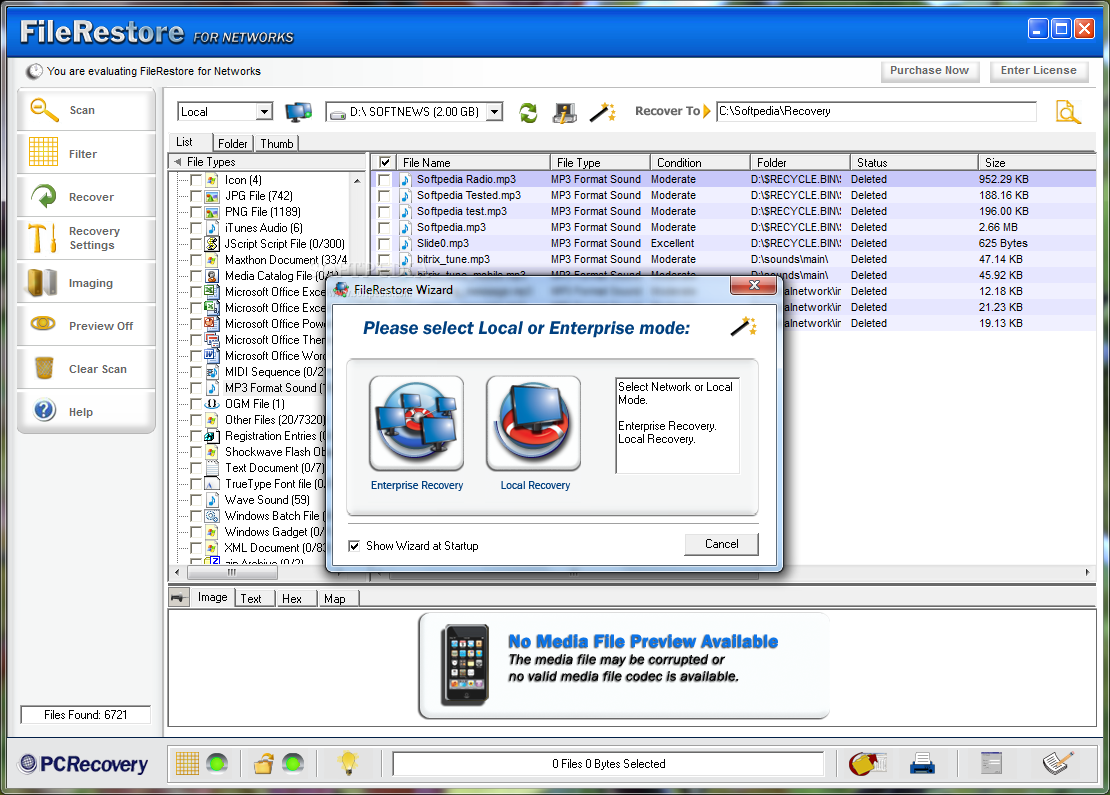Open the D:\ SOFTNEWS drive dropdown
1110x795 pixels.
click(495, 112)
